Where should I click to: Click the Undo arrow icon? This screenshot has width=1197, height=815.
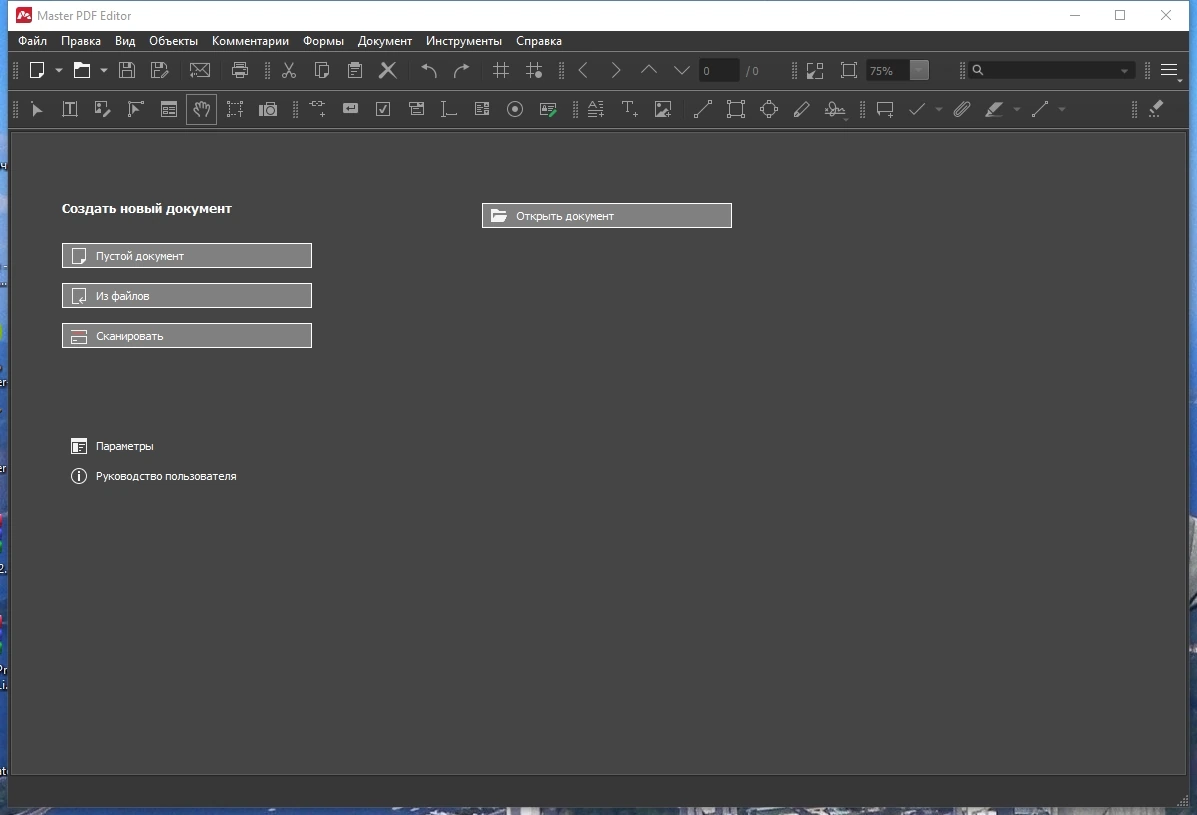[x=429, y=70]
